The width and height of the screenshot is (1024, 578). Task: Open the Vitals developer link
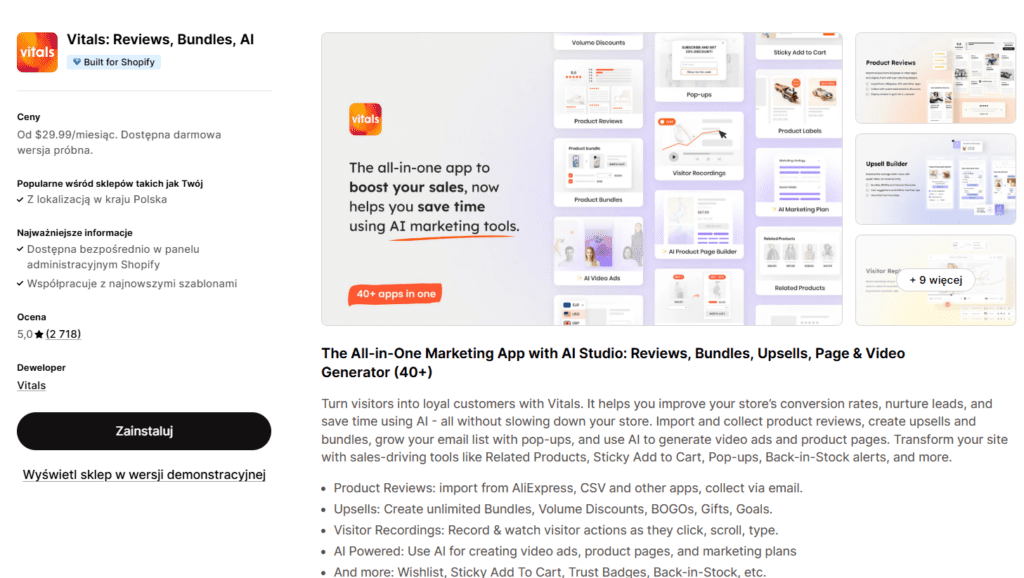31,385
